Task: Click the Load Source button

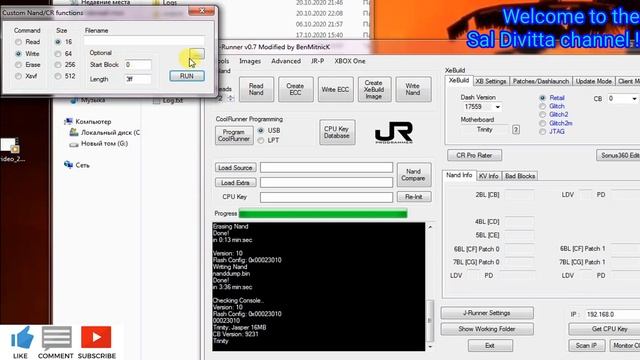Action: 235,168
